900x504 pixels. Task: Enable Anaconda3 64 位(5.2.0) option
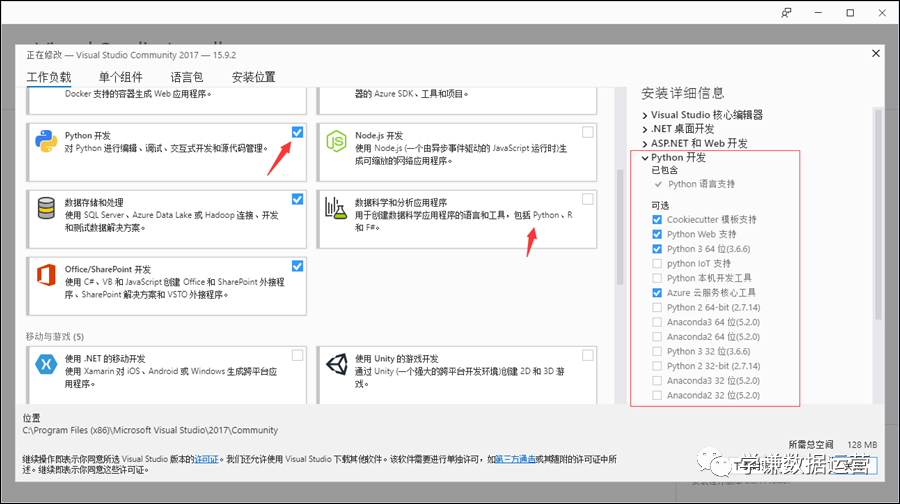click(657, 322)
